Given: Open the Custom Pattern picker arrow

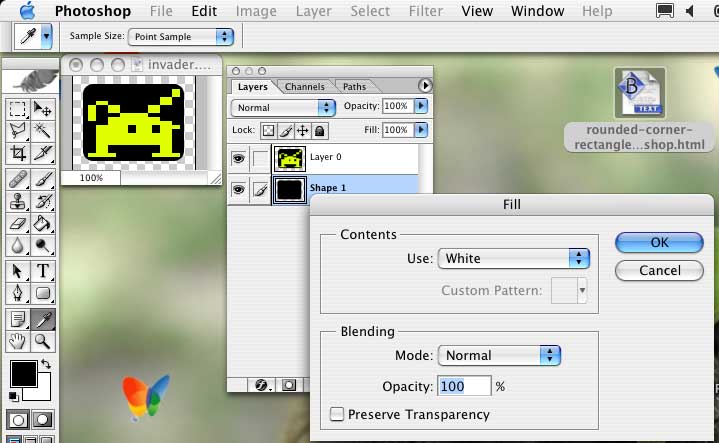Looking at the screenshot, I should click(582, 290).
